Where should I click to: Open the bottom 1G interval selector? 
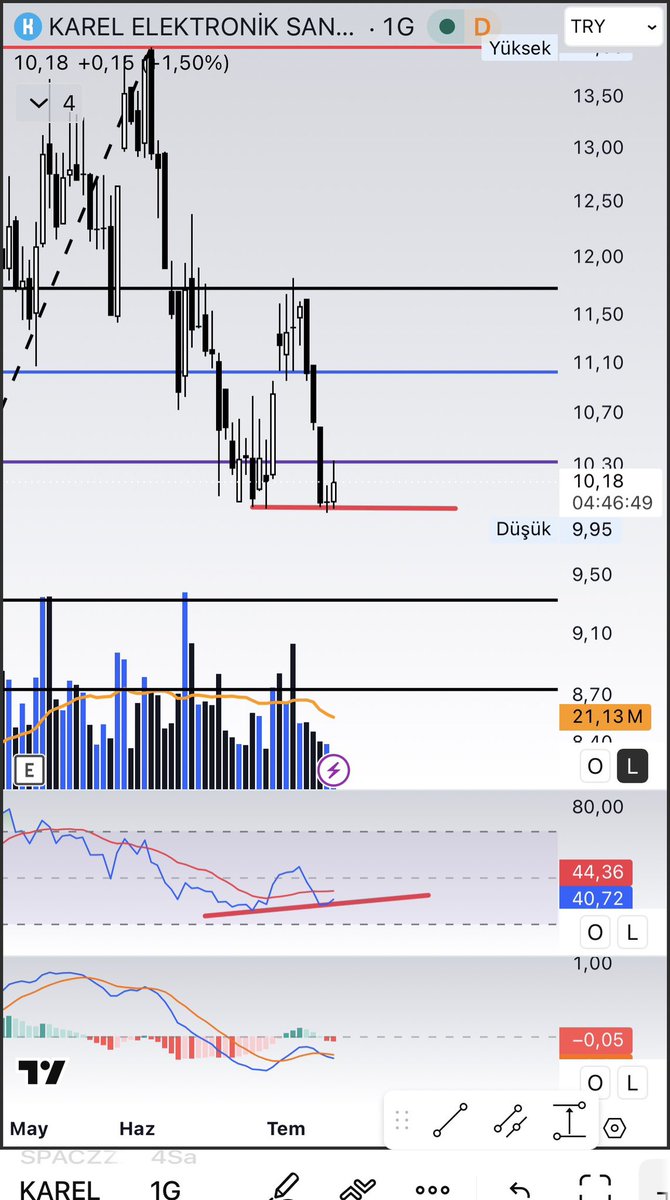(x=165, y=1190)
